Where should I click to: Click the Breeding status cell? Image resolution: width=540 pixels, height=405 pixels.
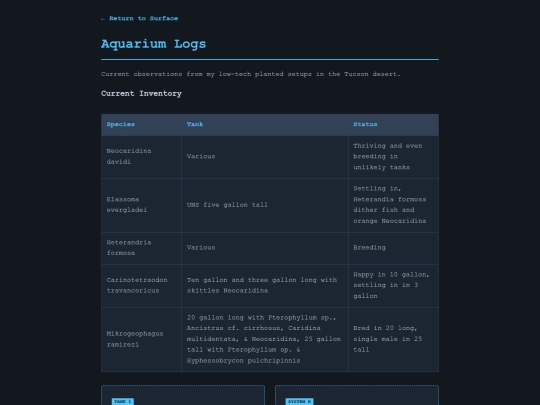[393, 248]
